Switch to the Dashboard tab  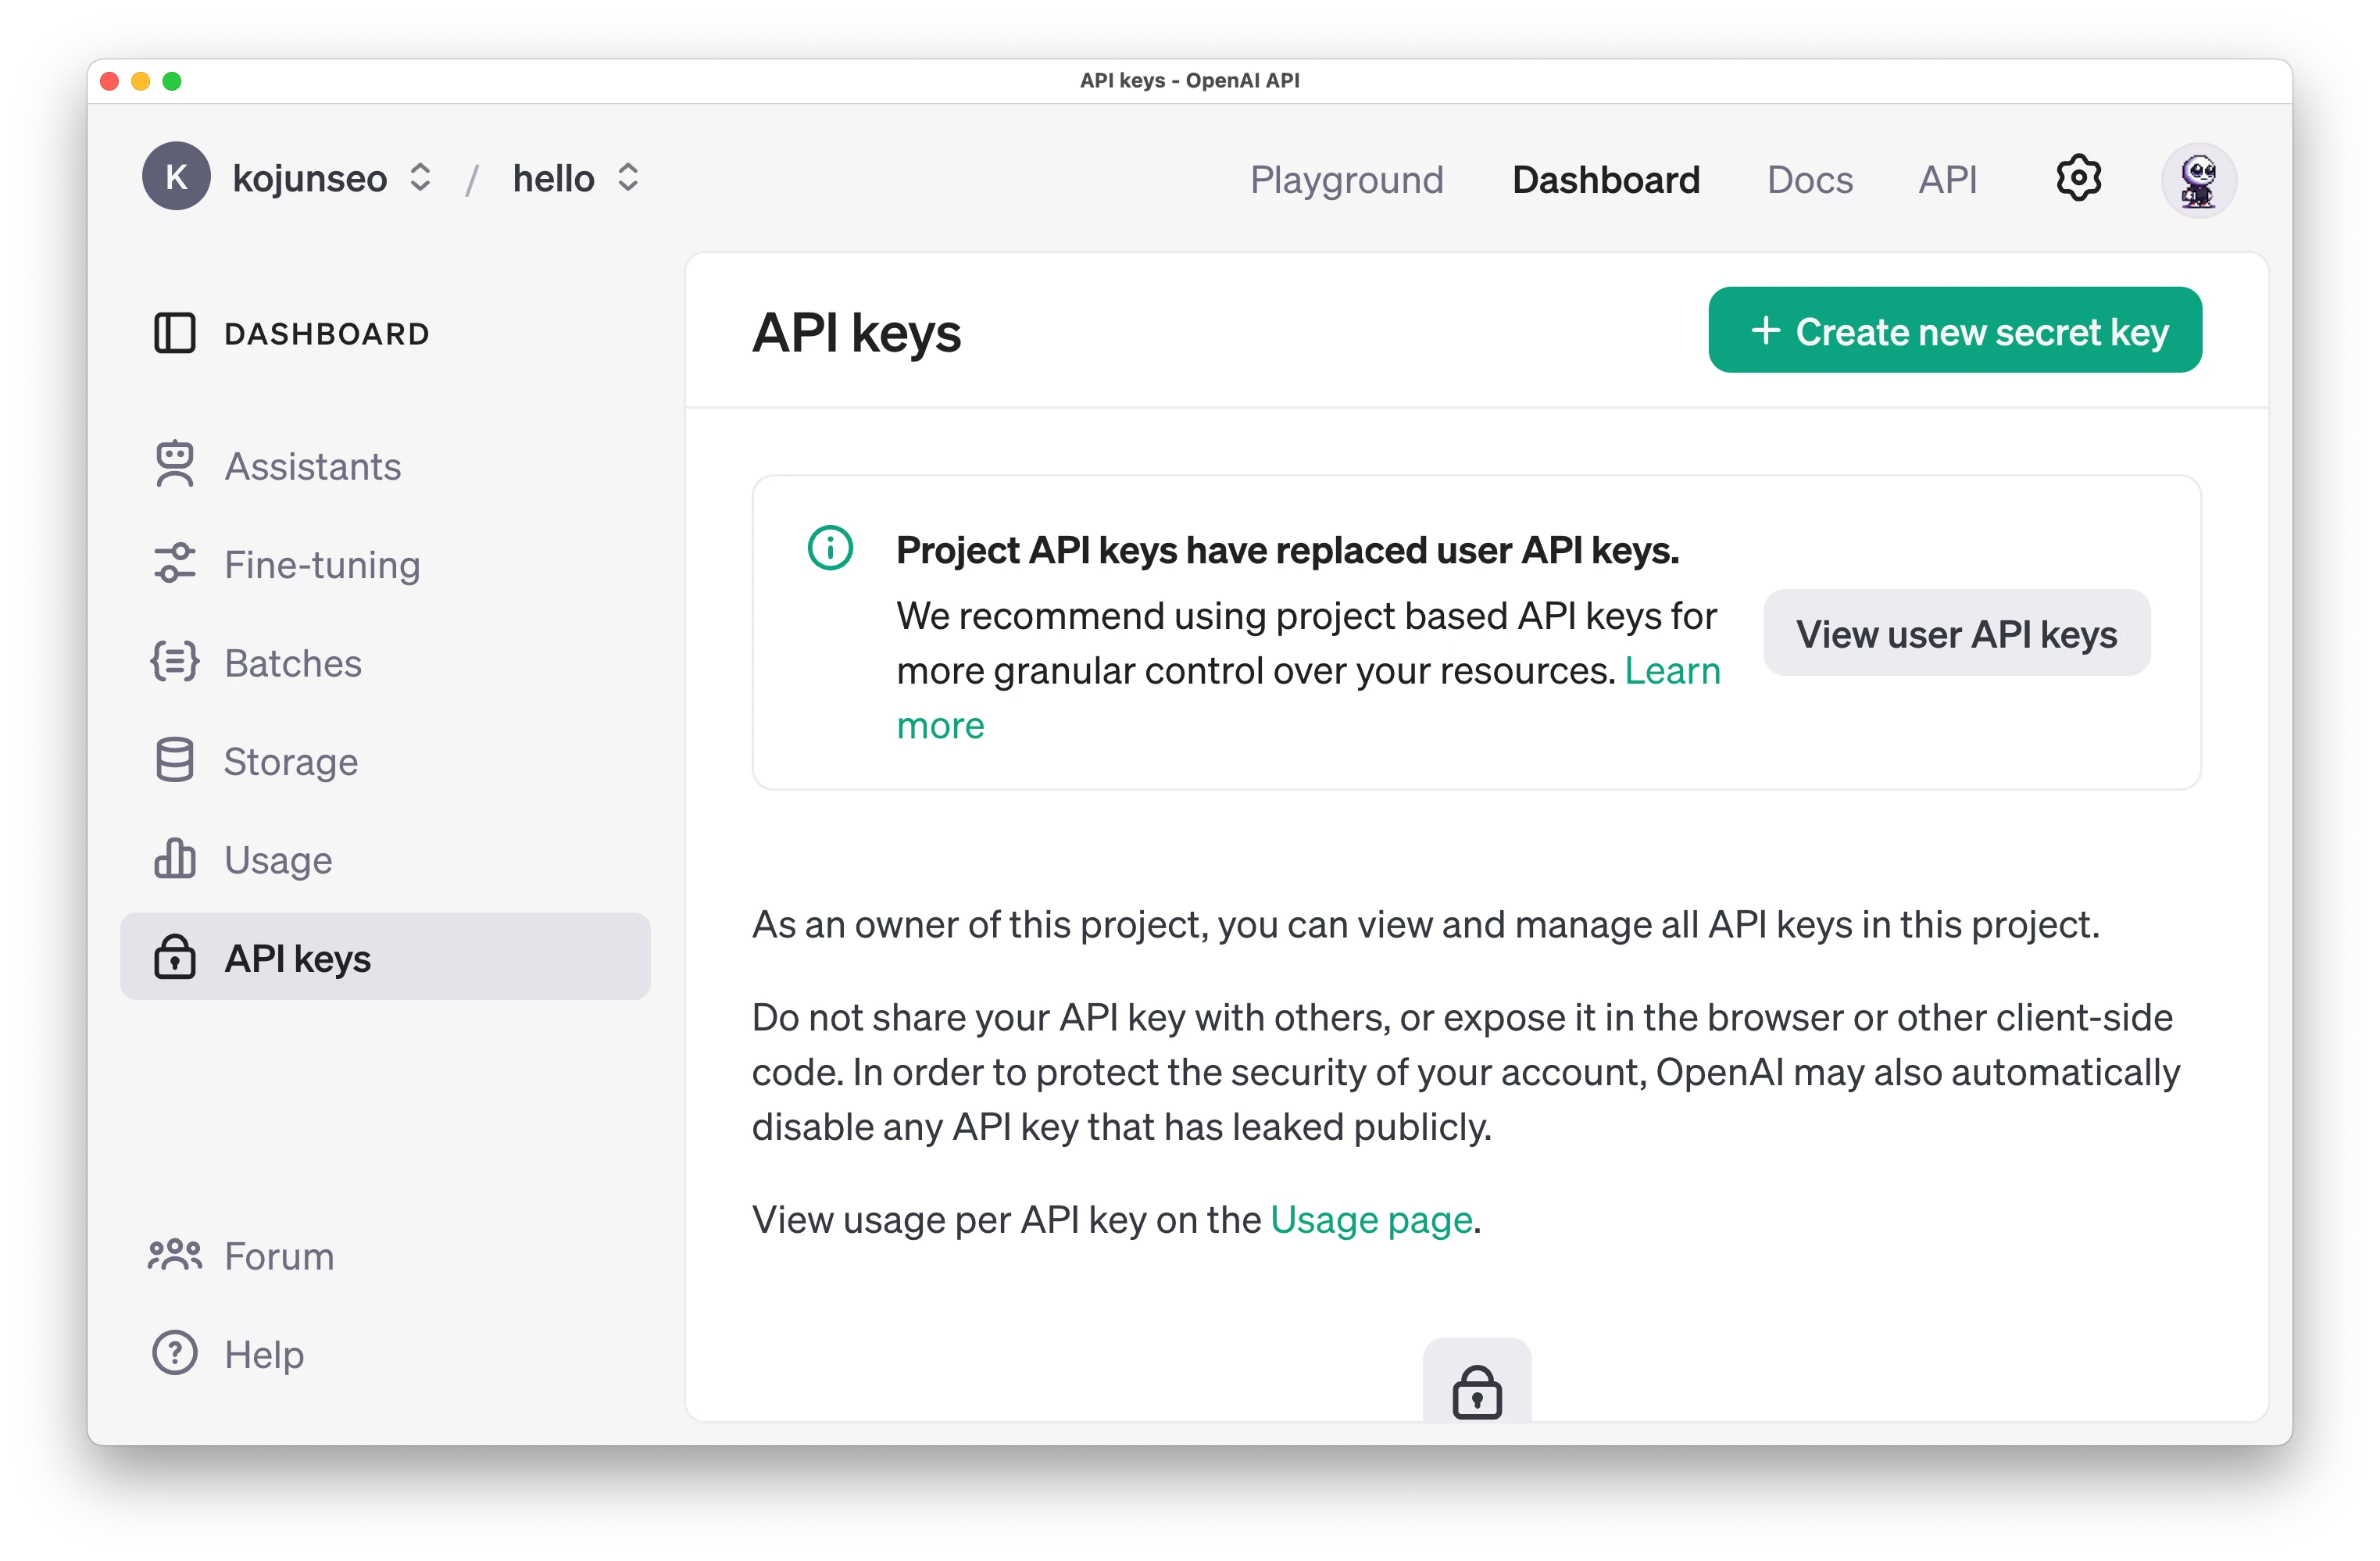click(1605, 180)
